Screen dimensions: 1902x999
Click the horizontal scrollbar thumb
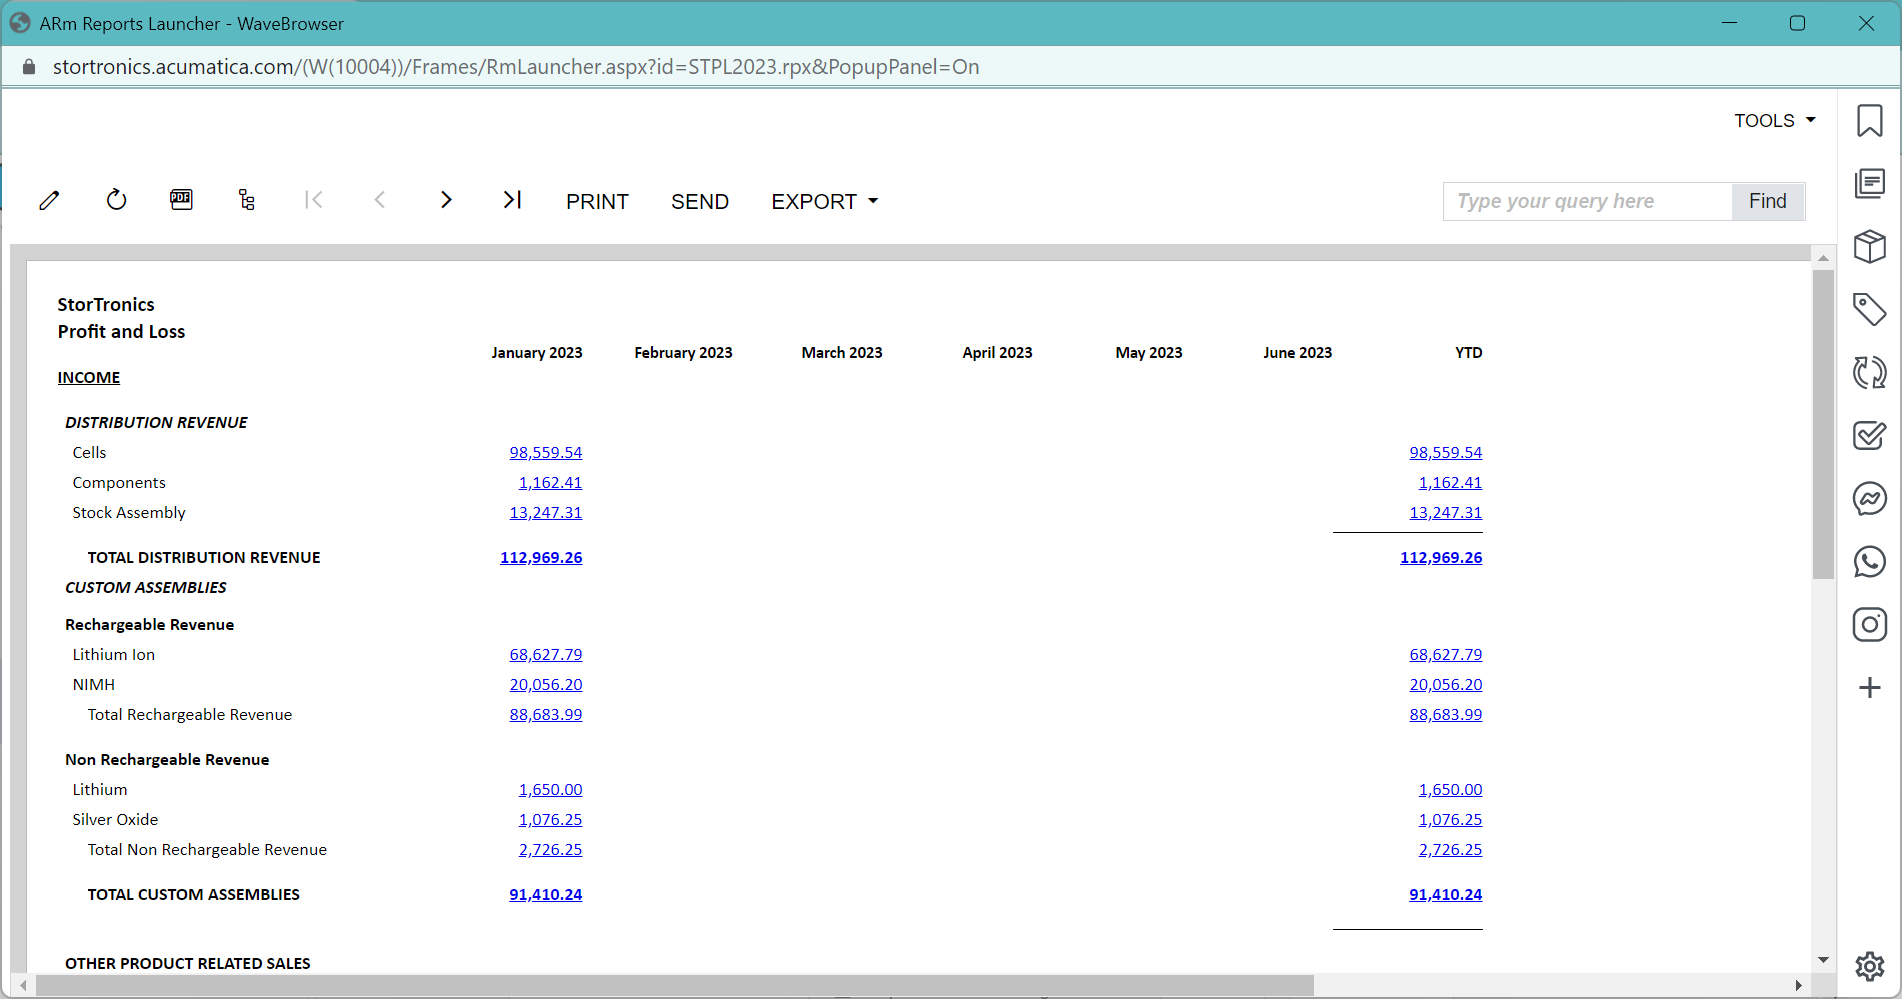tap(674, 985)
